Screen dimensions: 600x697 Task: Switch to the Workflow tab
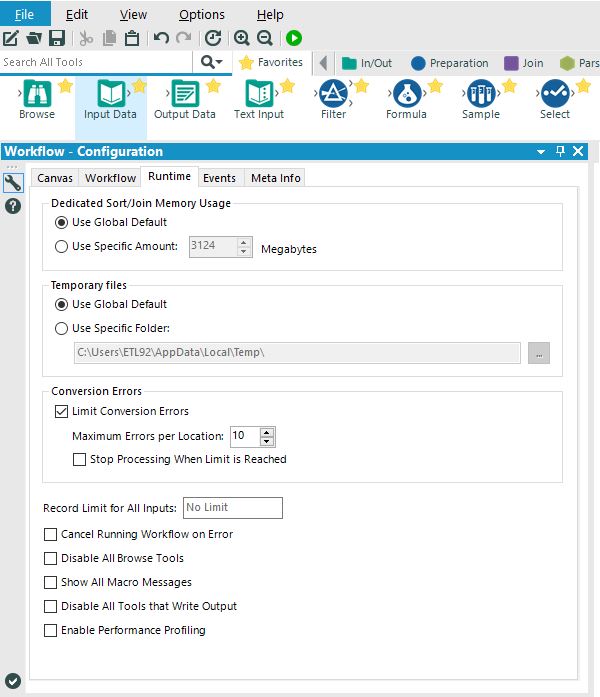(110, 178)
